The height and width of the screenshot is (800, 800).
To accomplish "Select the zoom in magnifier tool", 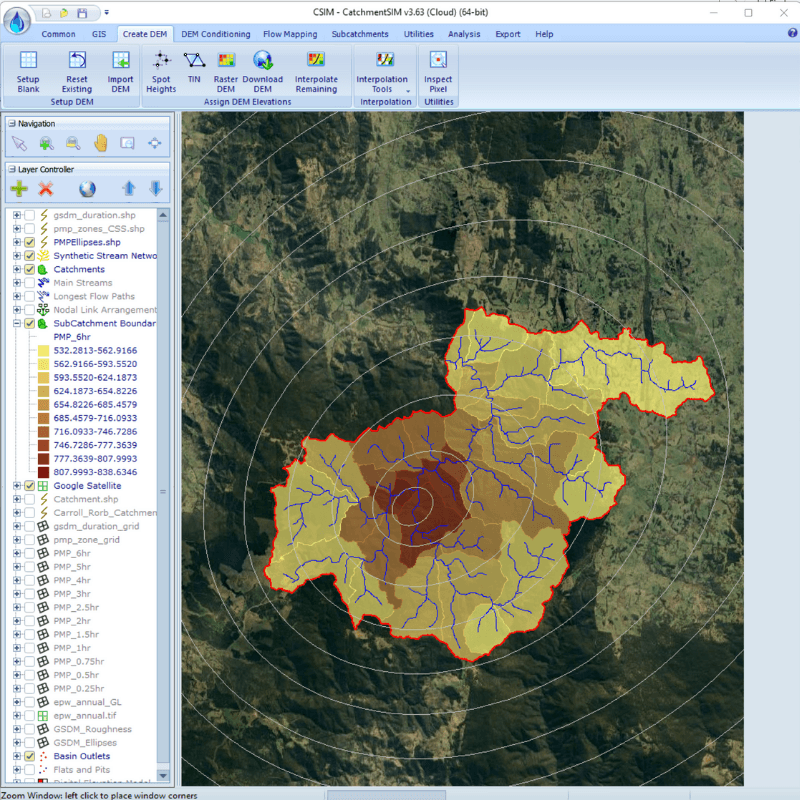I will (x=46, y=143).
